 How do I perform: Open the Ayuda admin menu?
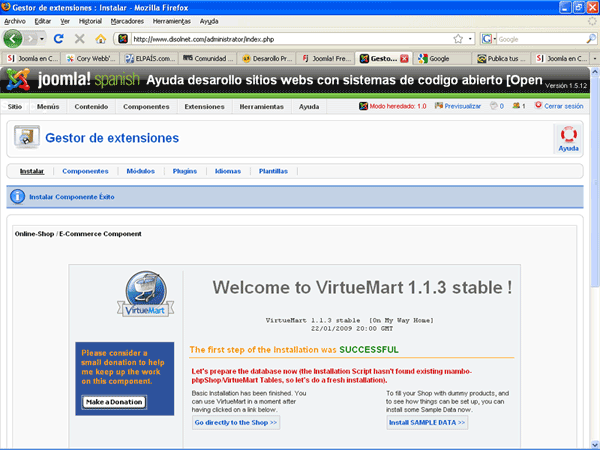coord(309,106)
